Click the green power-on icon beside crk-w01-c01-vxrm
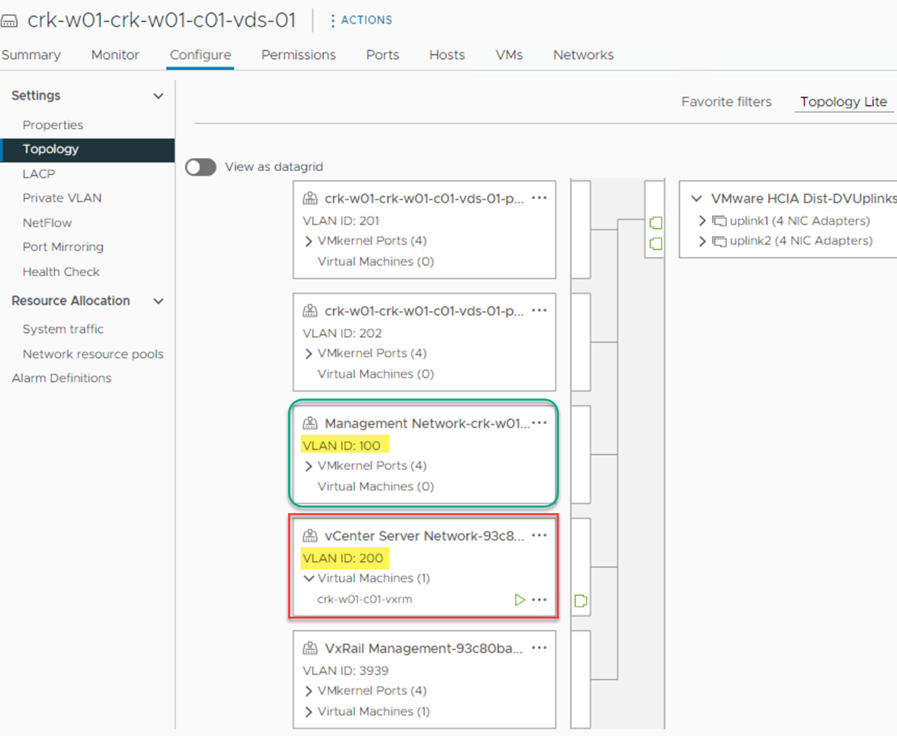The width and height of the screenshot is (897, 736). (x=519, y=600)
